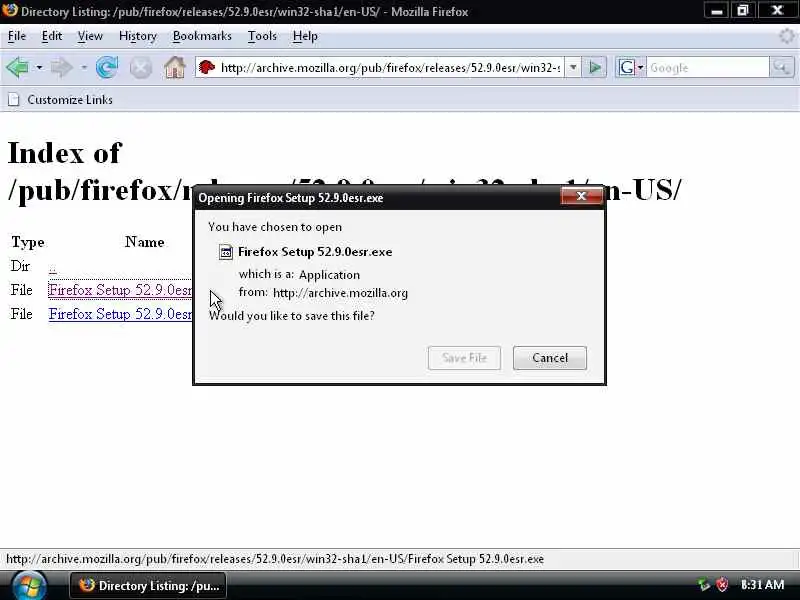Click 'Would you like to save this file?' text
Viewport: 800px width, 600px height.
[291, 316]
